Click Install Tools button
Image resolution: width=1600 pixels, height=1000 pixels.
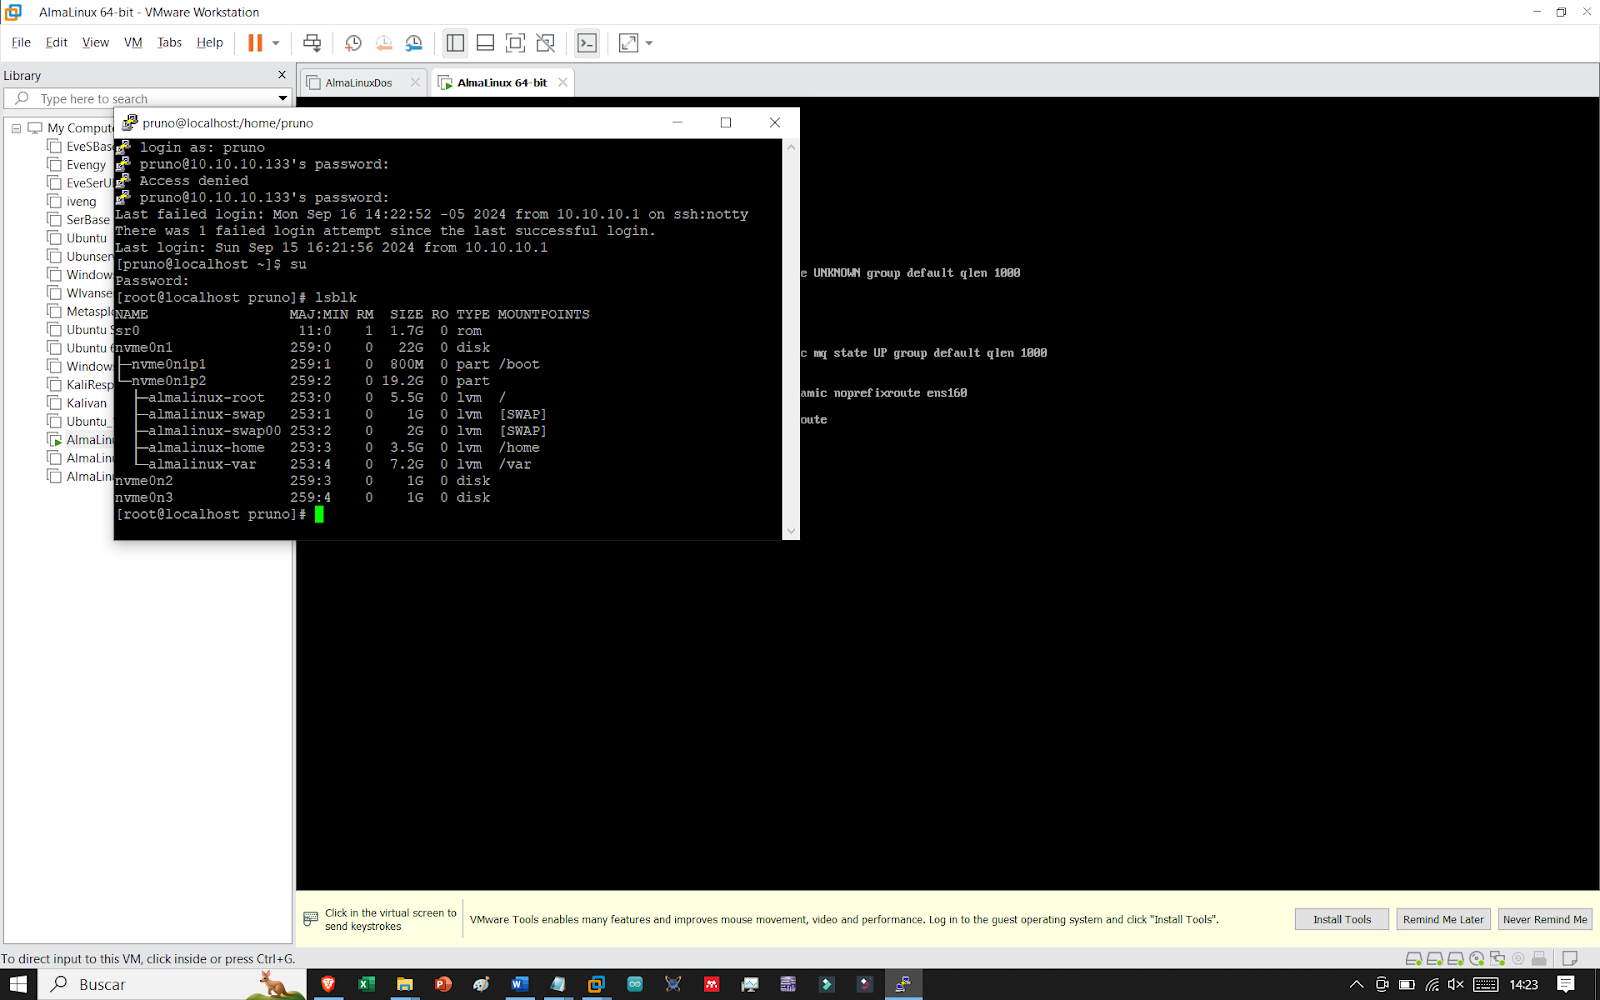pyautogui.click(x=1342, y=919)
